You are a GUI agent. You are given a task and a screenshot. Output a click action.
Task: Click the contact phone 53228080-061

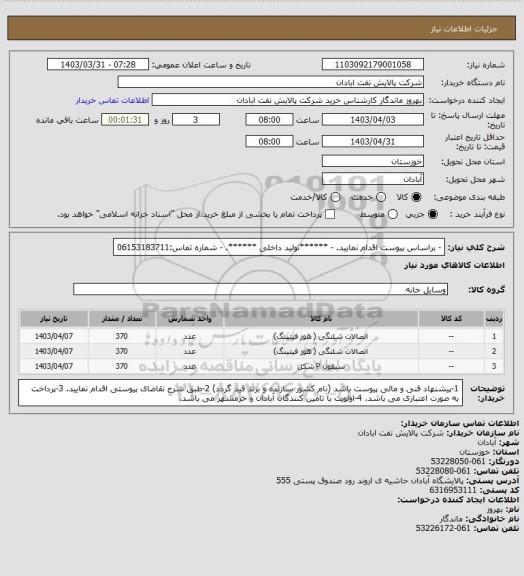point(443,471)
